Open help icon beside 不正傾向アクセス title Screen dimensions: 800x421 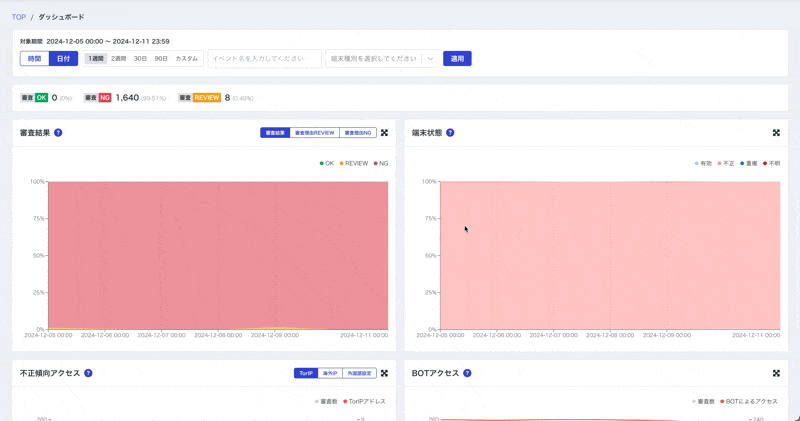pos(88,373)
